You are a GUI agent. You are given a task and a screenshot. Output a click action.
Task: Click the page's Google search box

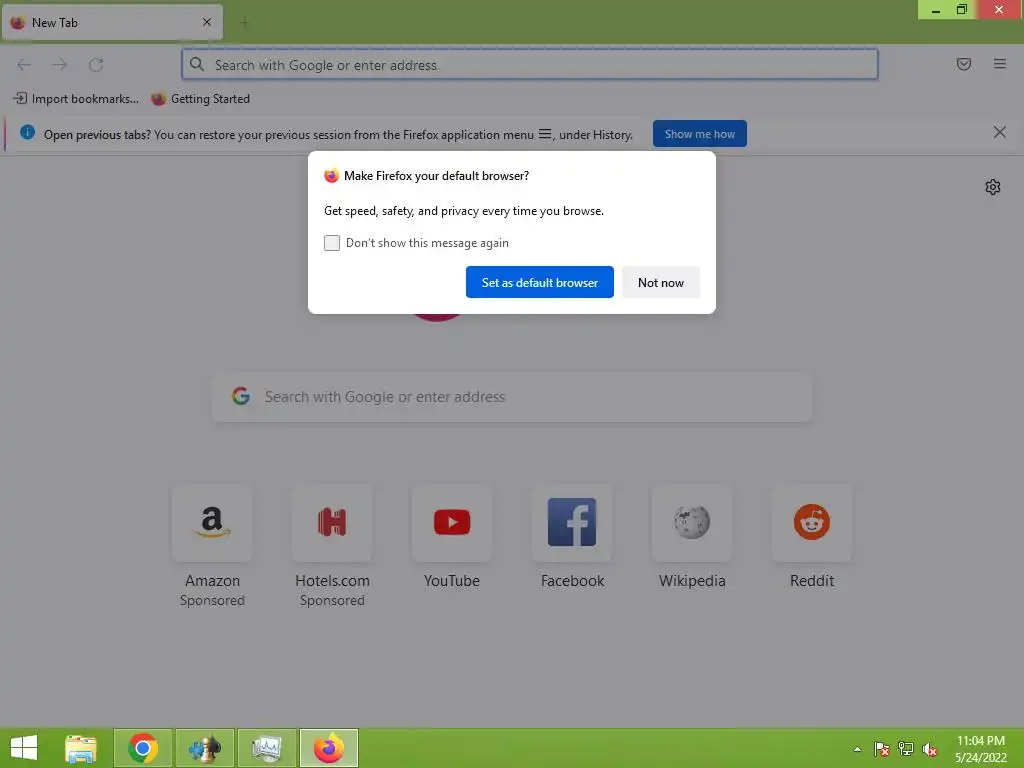pos(512,397)
